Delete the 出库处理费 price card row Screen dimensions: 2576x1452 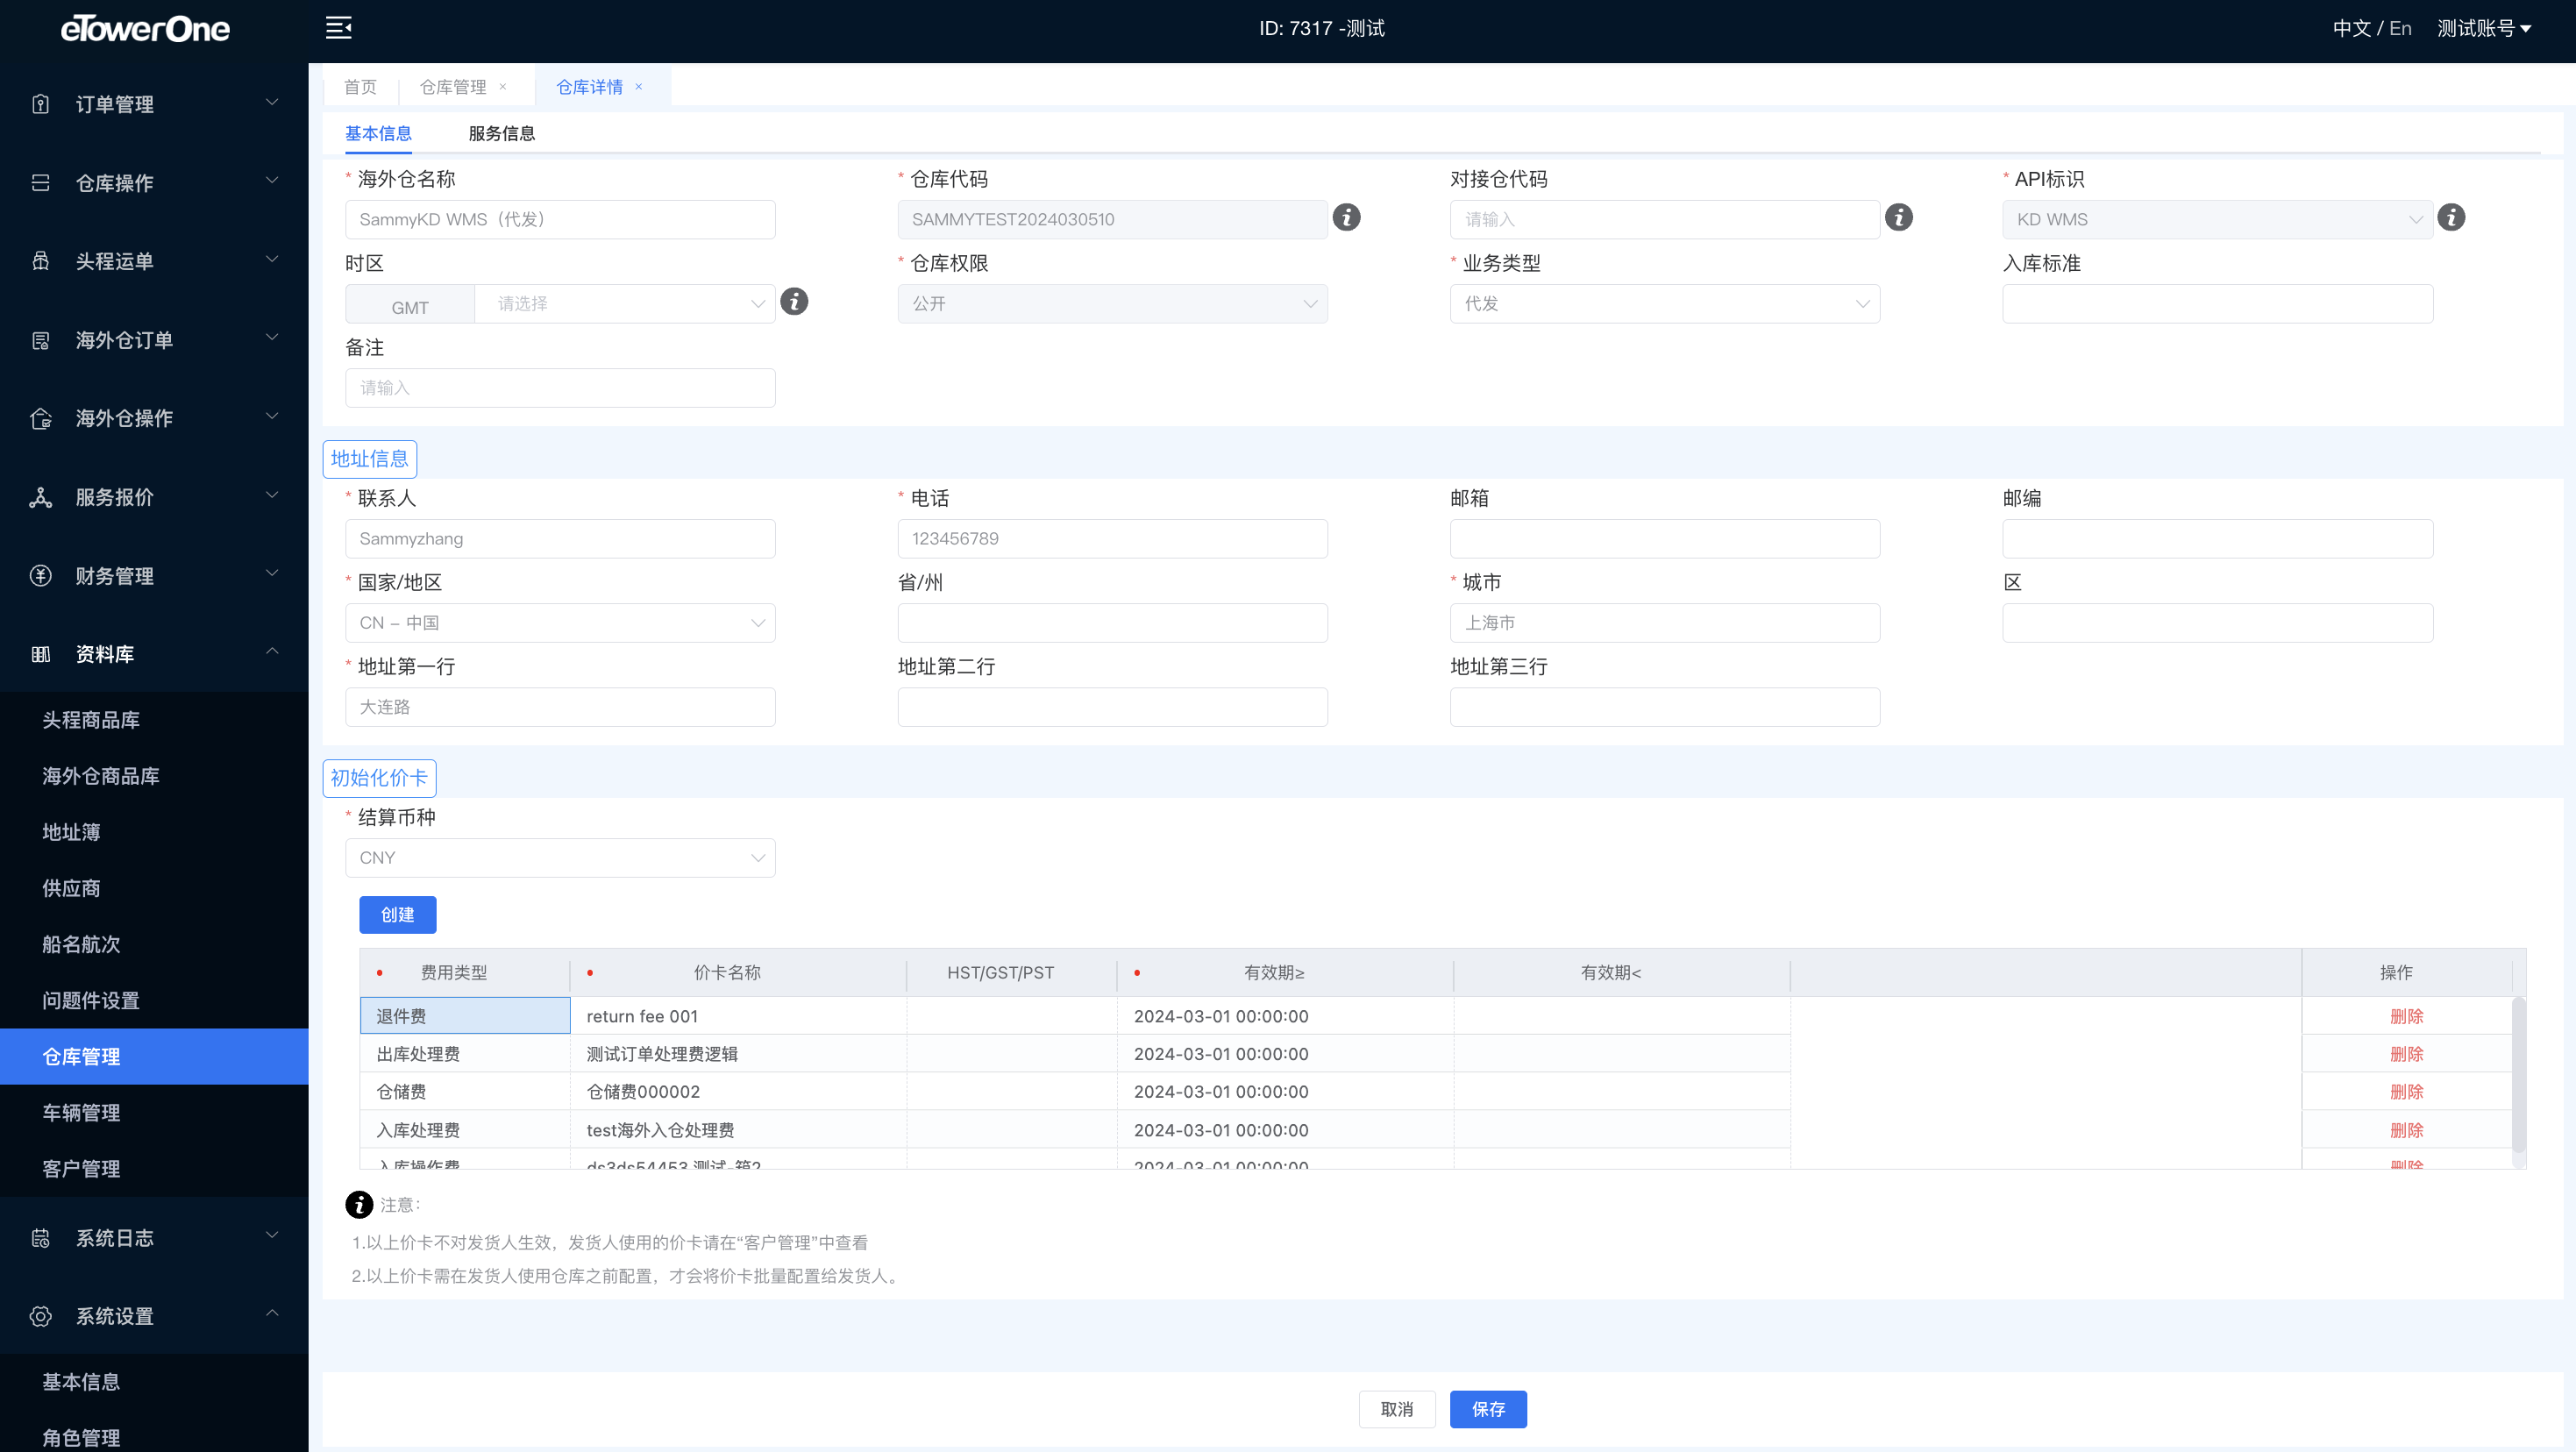[2407, 1054]
